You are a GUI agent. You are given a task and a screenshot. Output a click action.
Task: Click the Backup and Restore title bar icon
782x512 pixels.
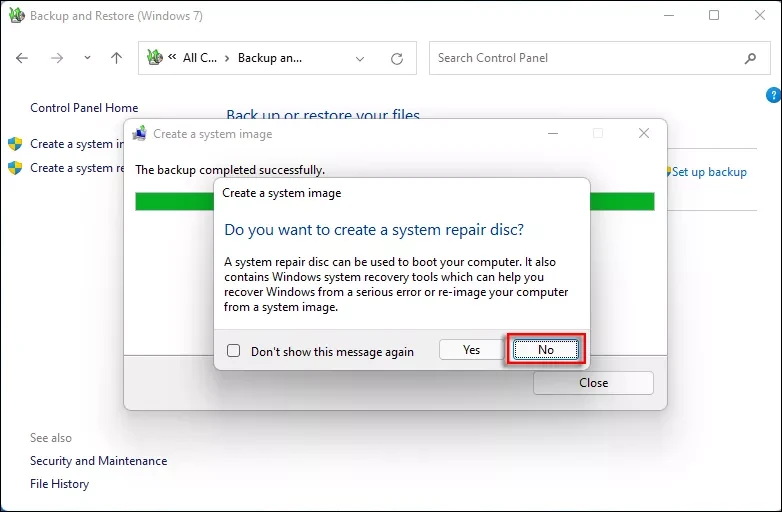tap(16, 15)
